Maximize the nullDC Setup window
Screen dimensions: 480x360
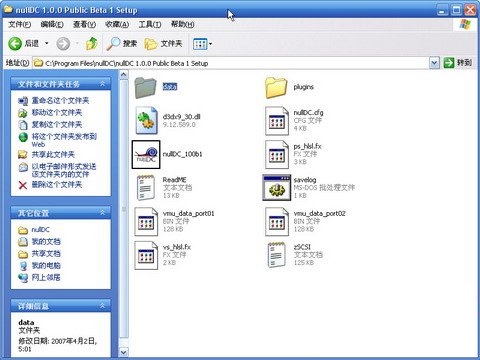[456, 10]
